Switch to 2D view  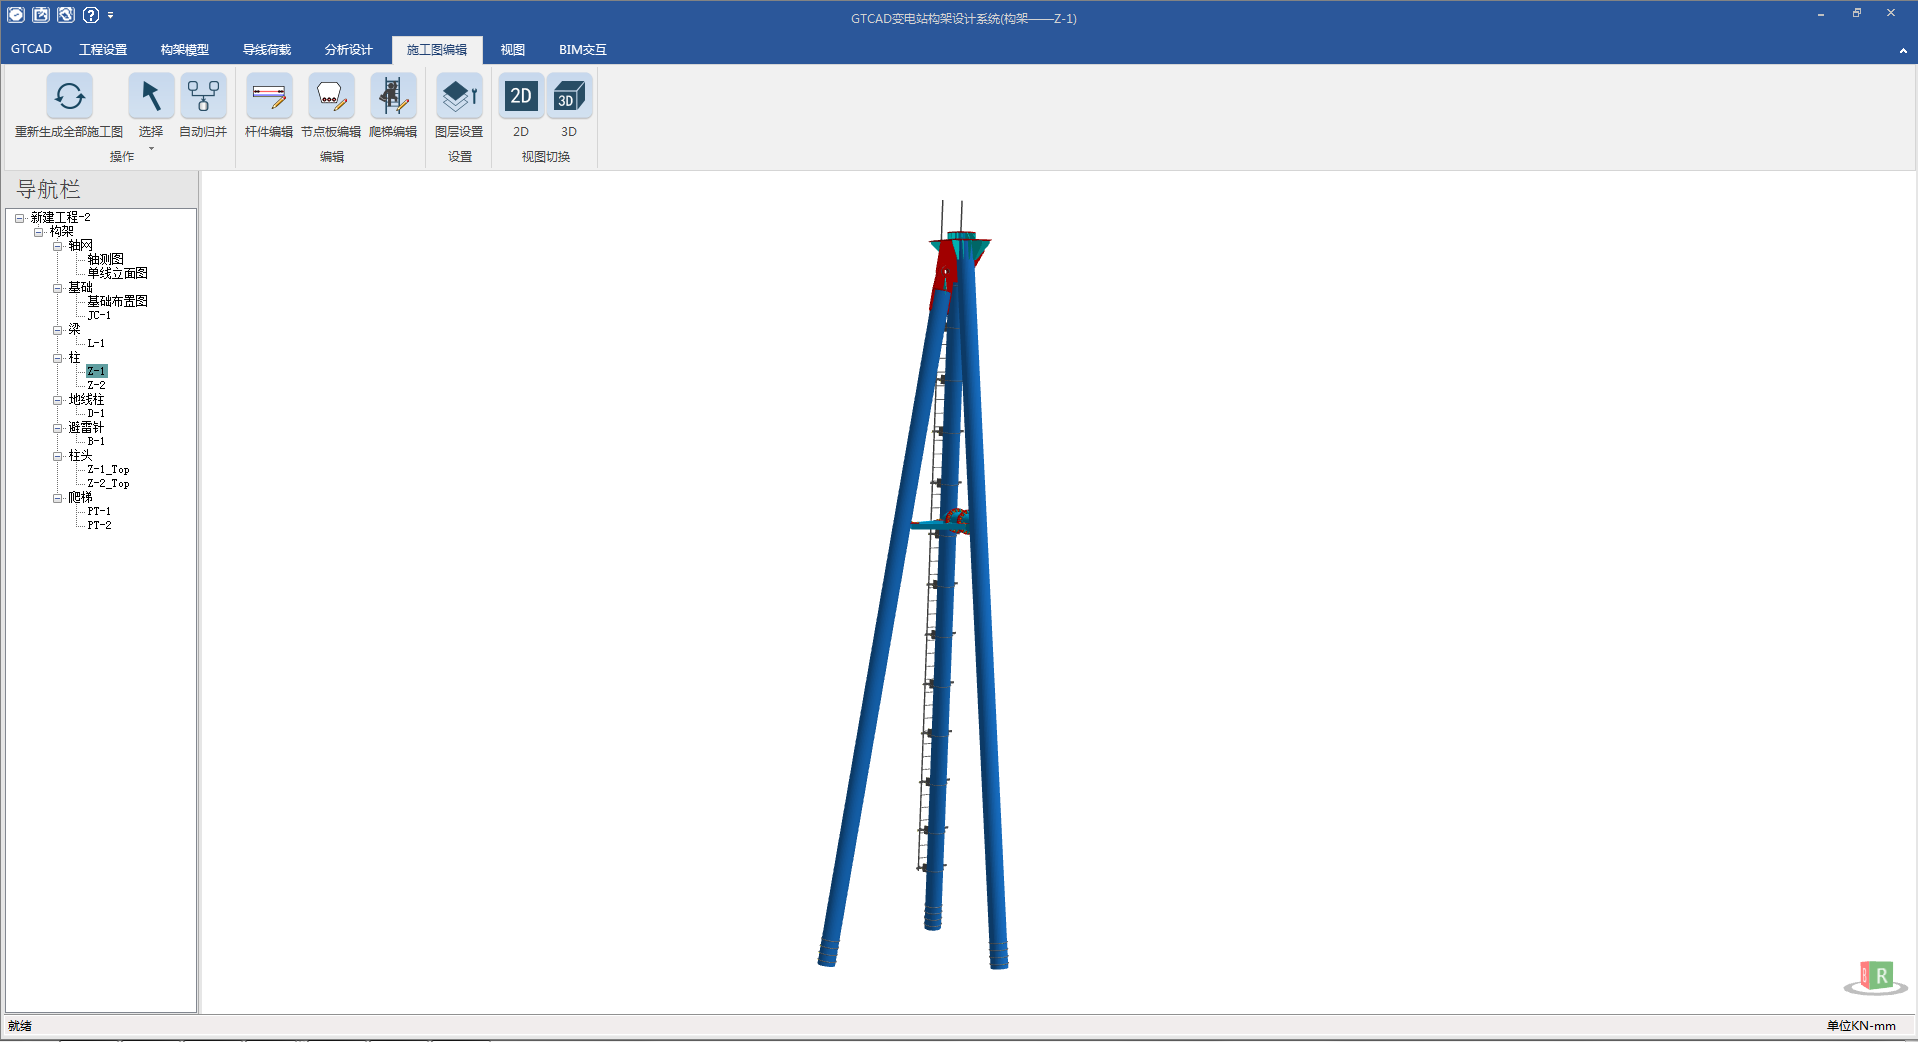[x=521, y=97]
